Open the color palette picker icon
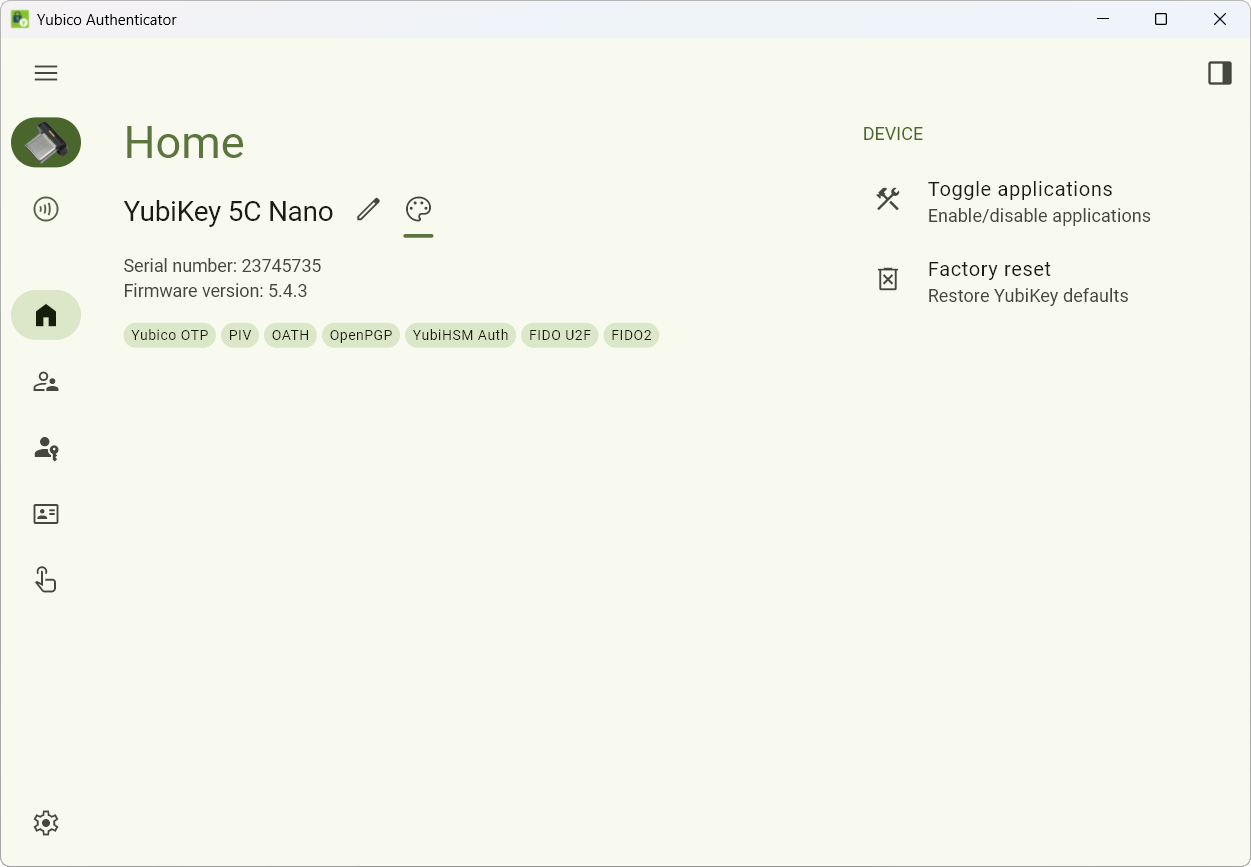The width and height of the screenshot is (1251, 867). [418, 209]
